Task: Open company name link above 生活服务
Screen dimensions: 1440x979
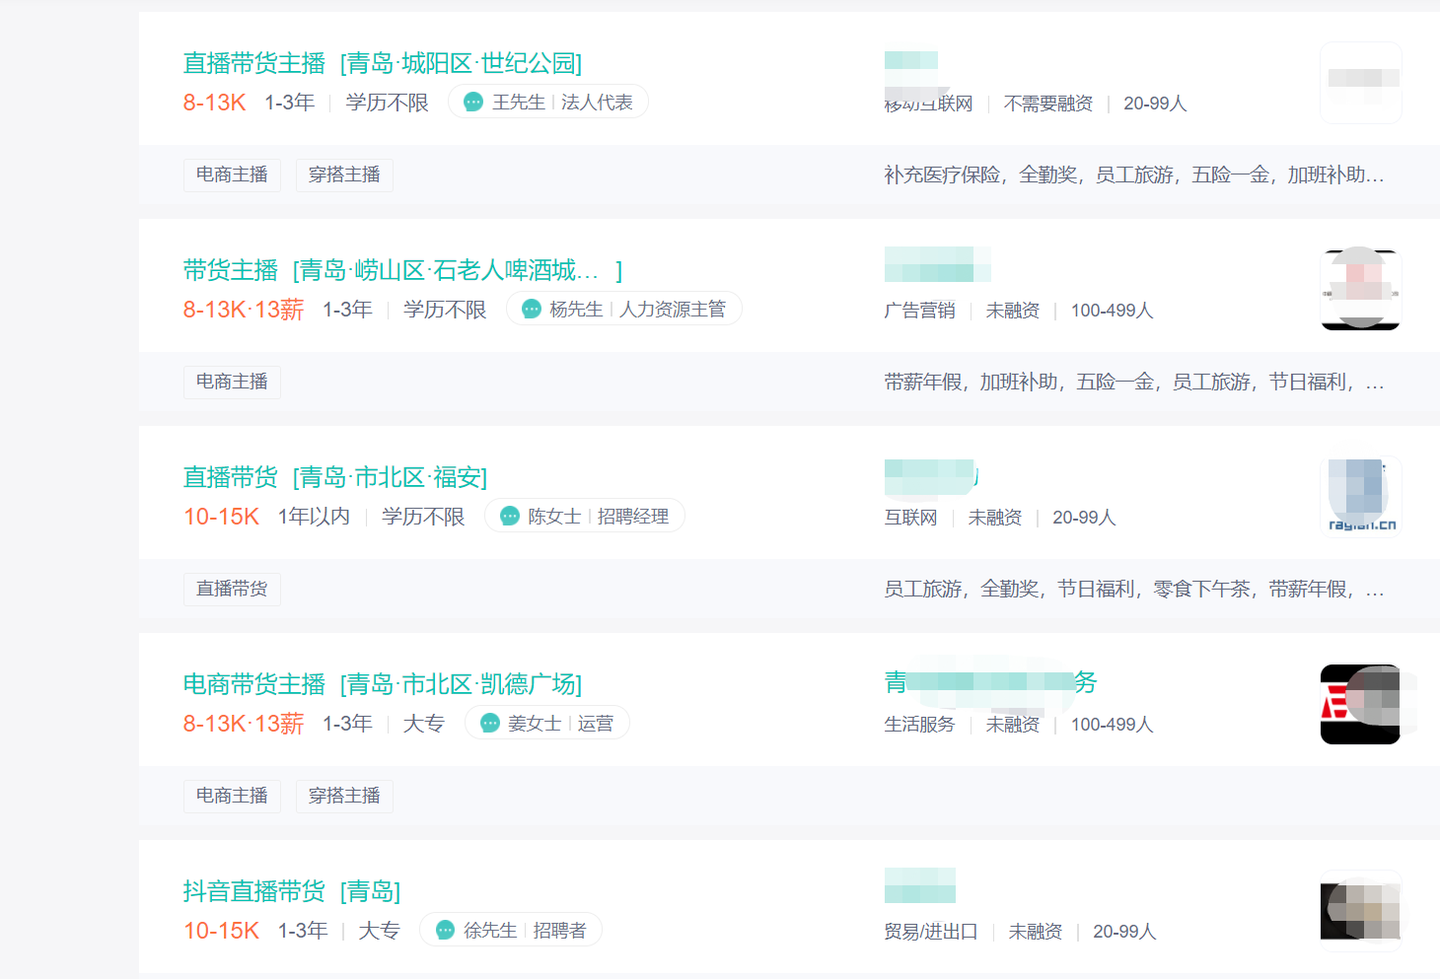Action: (990, 682)
